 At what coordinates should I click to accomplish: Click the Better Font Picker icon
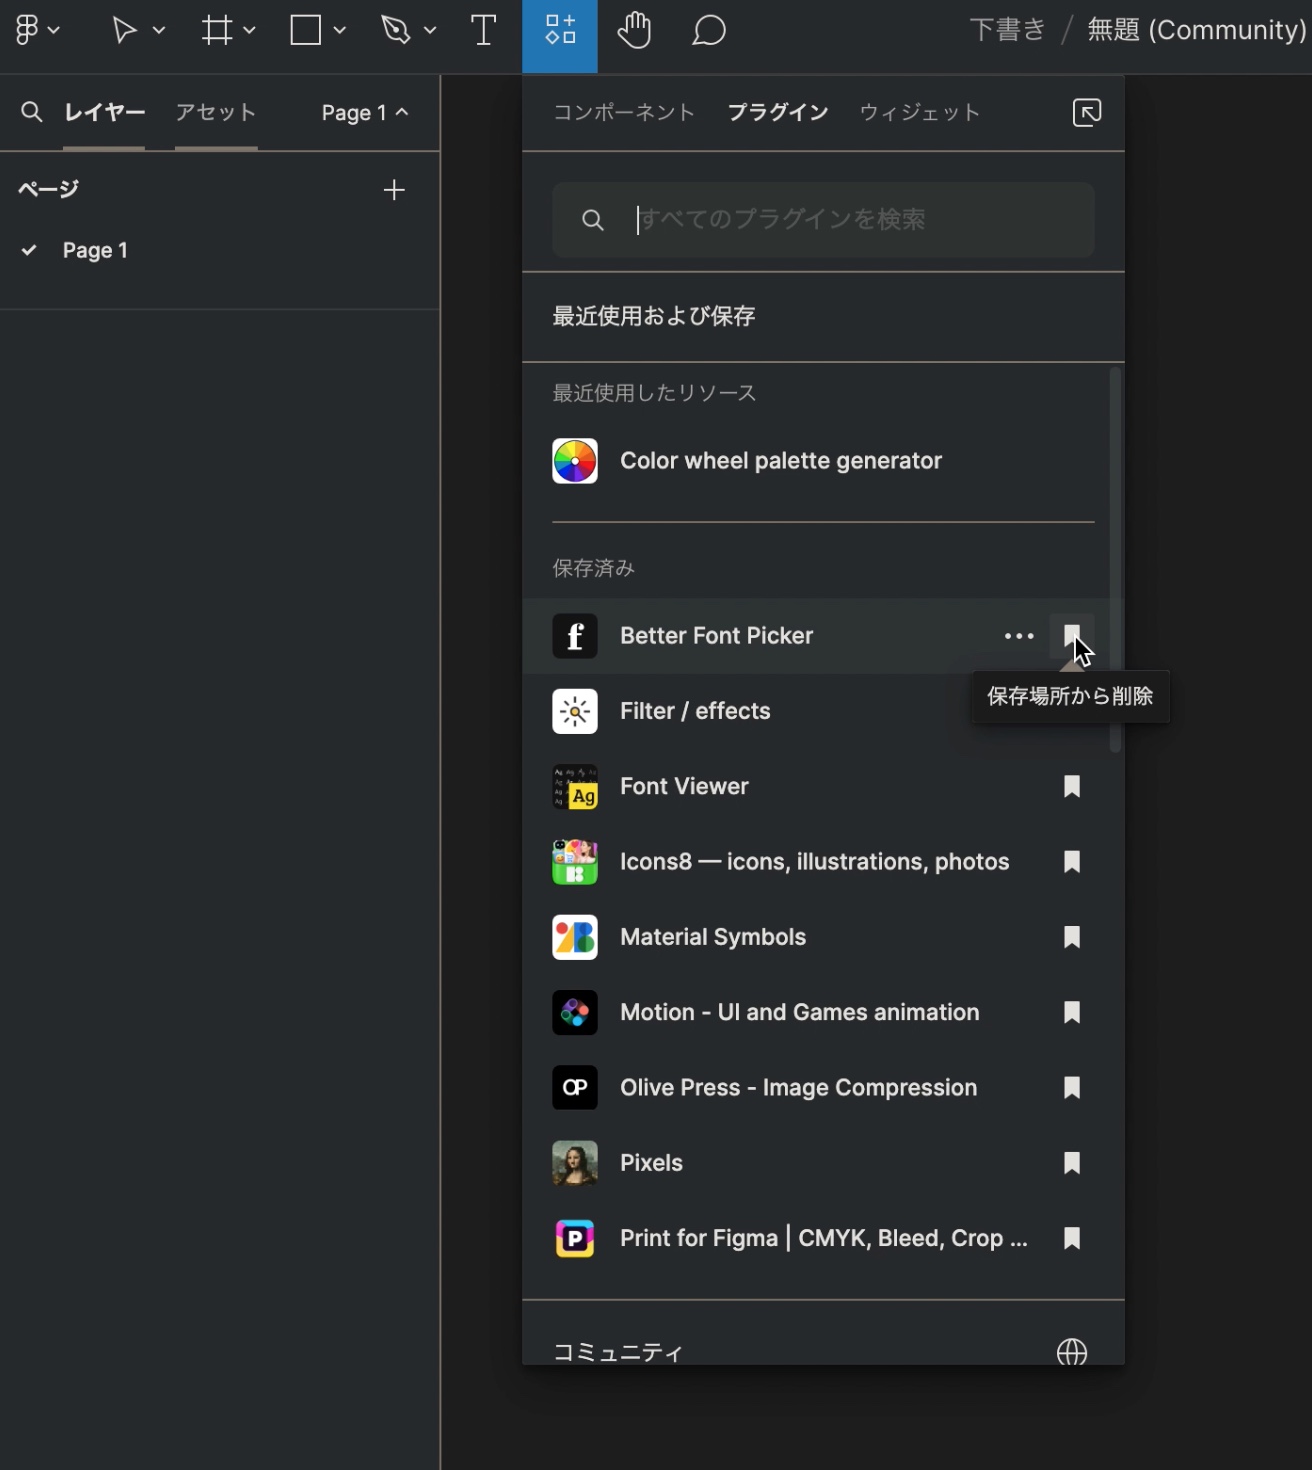click(x=575, y=636)
